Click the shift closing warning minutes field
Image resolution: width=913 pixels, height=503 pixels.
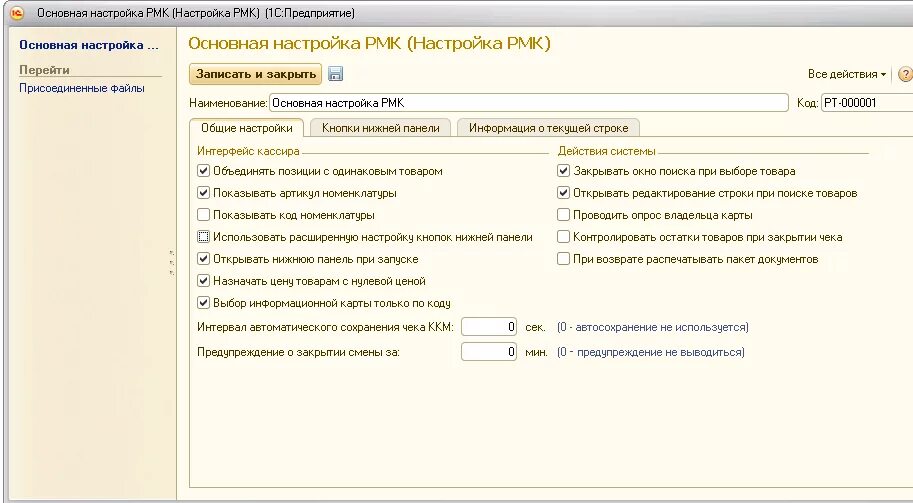489,352
